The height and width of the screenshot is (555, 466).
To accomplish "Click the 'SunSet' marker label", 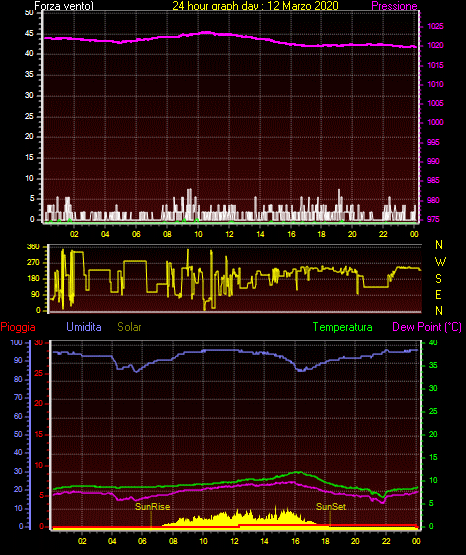I will pos(331,507).
